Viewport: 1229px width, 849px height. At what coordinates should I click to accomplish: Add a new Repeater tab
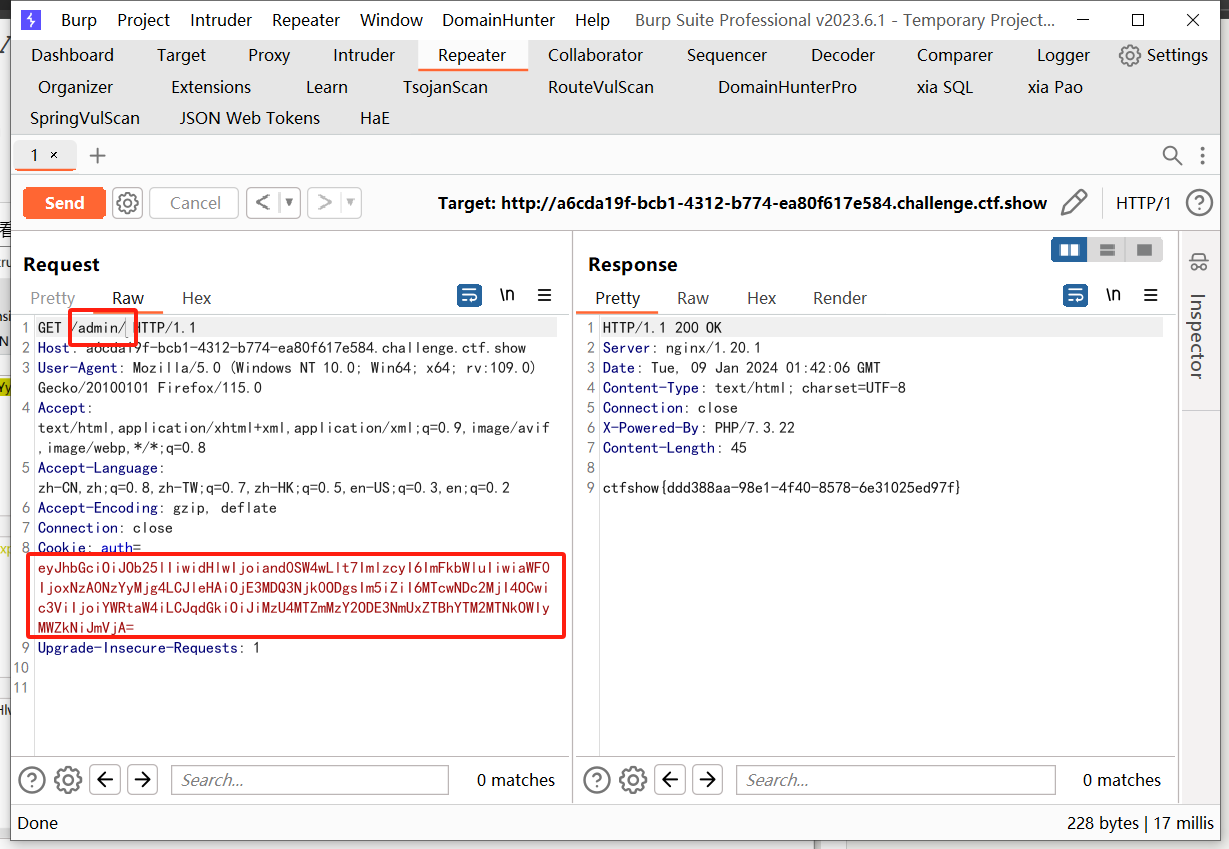[x=97, y=155]
